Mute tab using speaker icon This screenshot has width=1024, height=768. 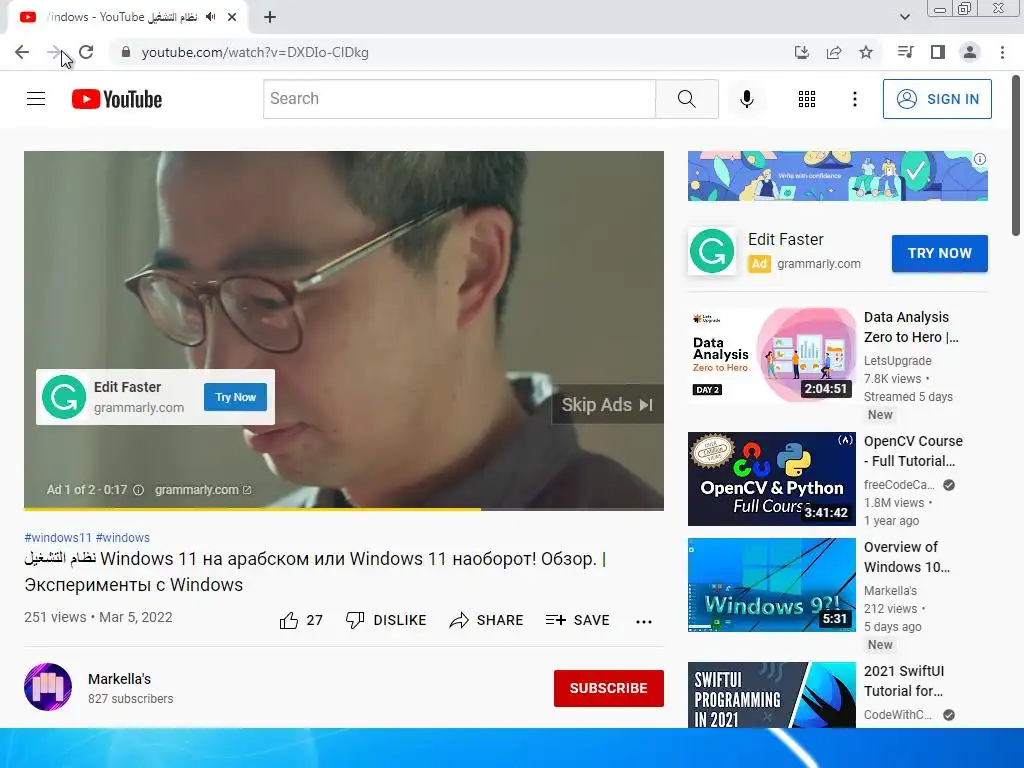[x=210, y=17]
